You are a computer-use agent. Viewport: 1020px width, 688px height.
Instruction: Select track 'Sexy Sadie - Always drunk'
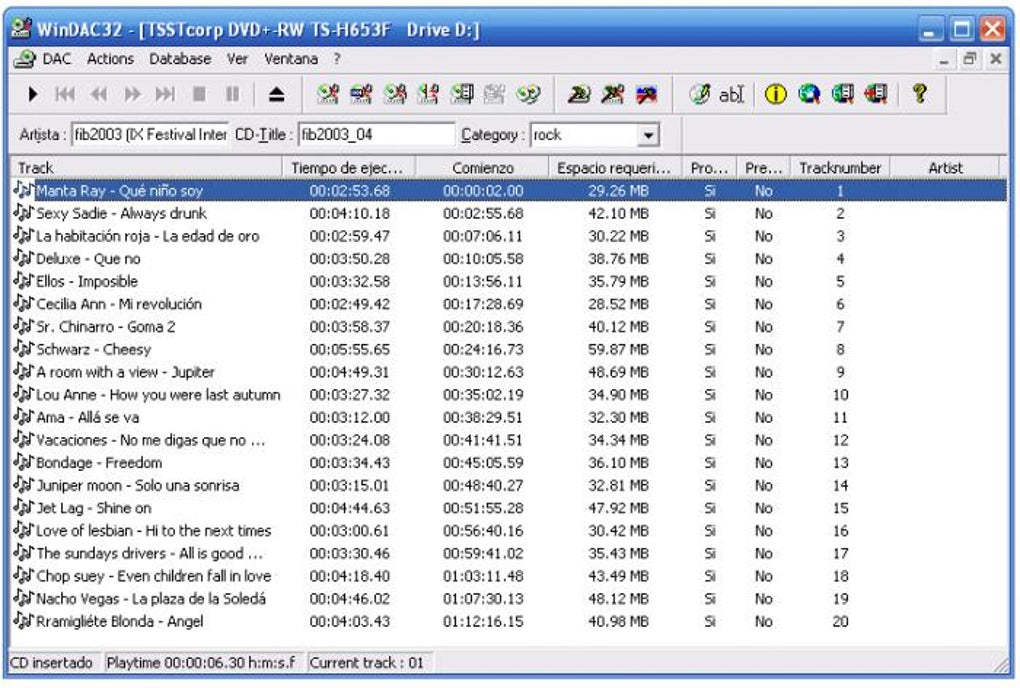121,213
